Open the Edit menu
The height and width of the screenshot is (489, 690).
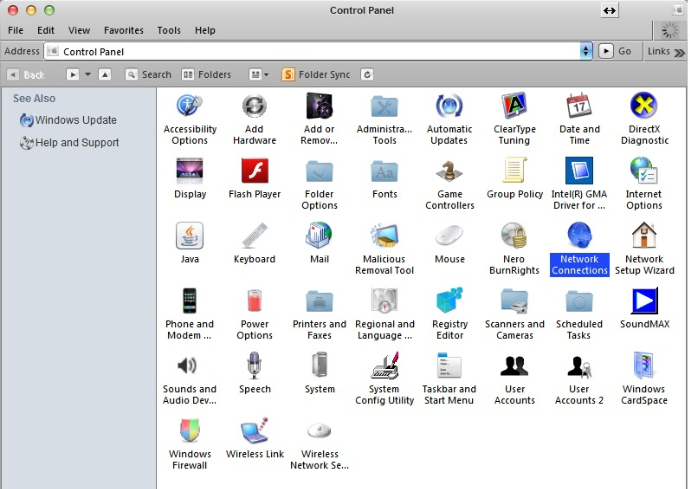click(x=45, y=30)
